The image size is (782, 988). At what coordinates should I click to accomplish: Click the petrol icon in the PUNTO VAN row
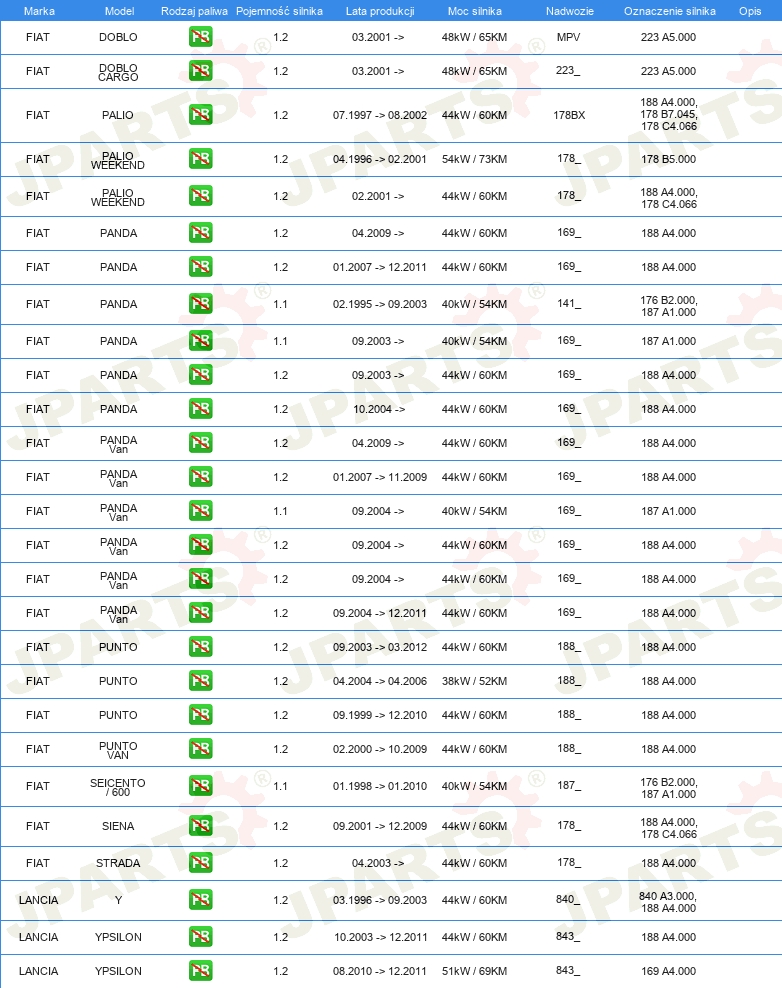click(x=200, y=749)
